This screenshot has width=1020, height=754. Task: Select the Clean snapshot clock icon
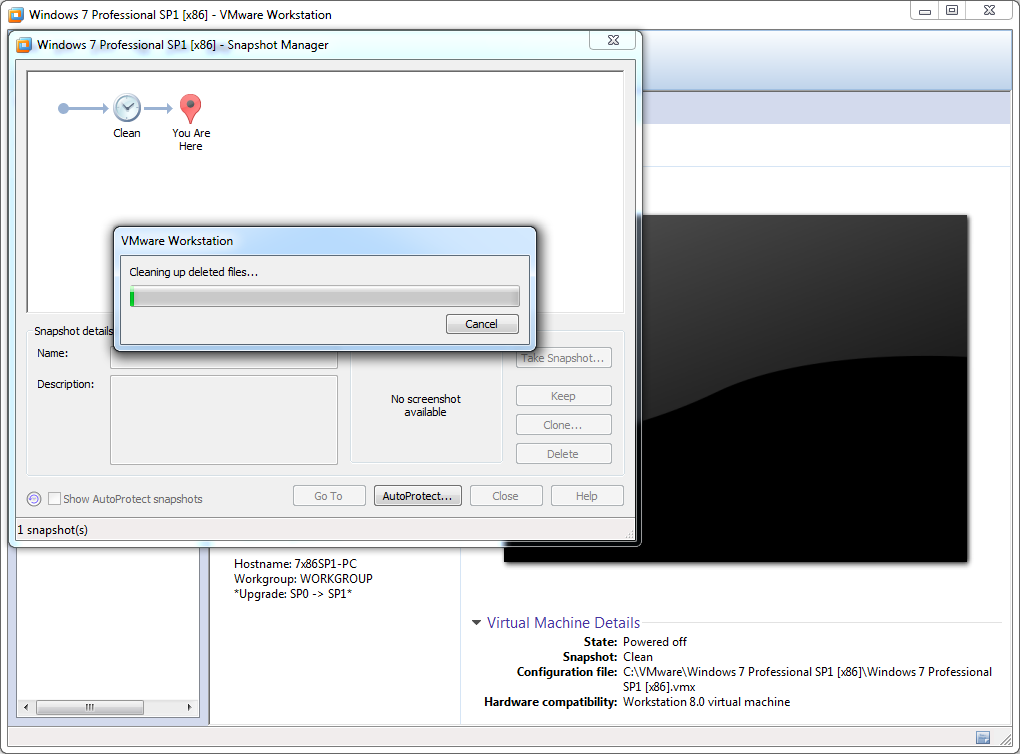[127, 108]
